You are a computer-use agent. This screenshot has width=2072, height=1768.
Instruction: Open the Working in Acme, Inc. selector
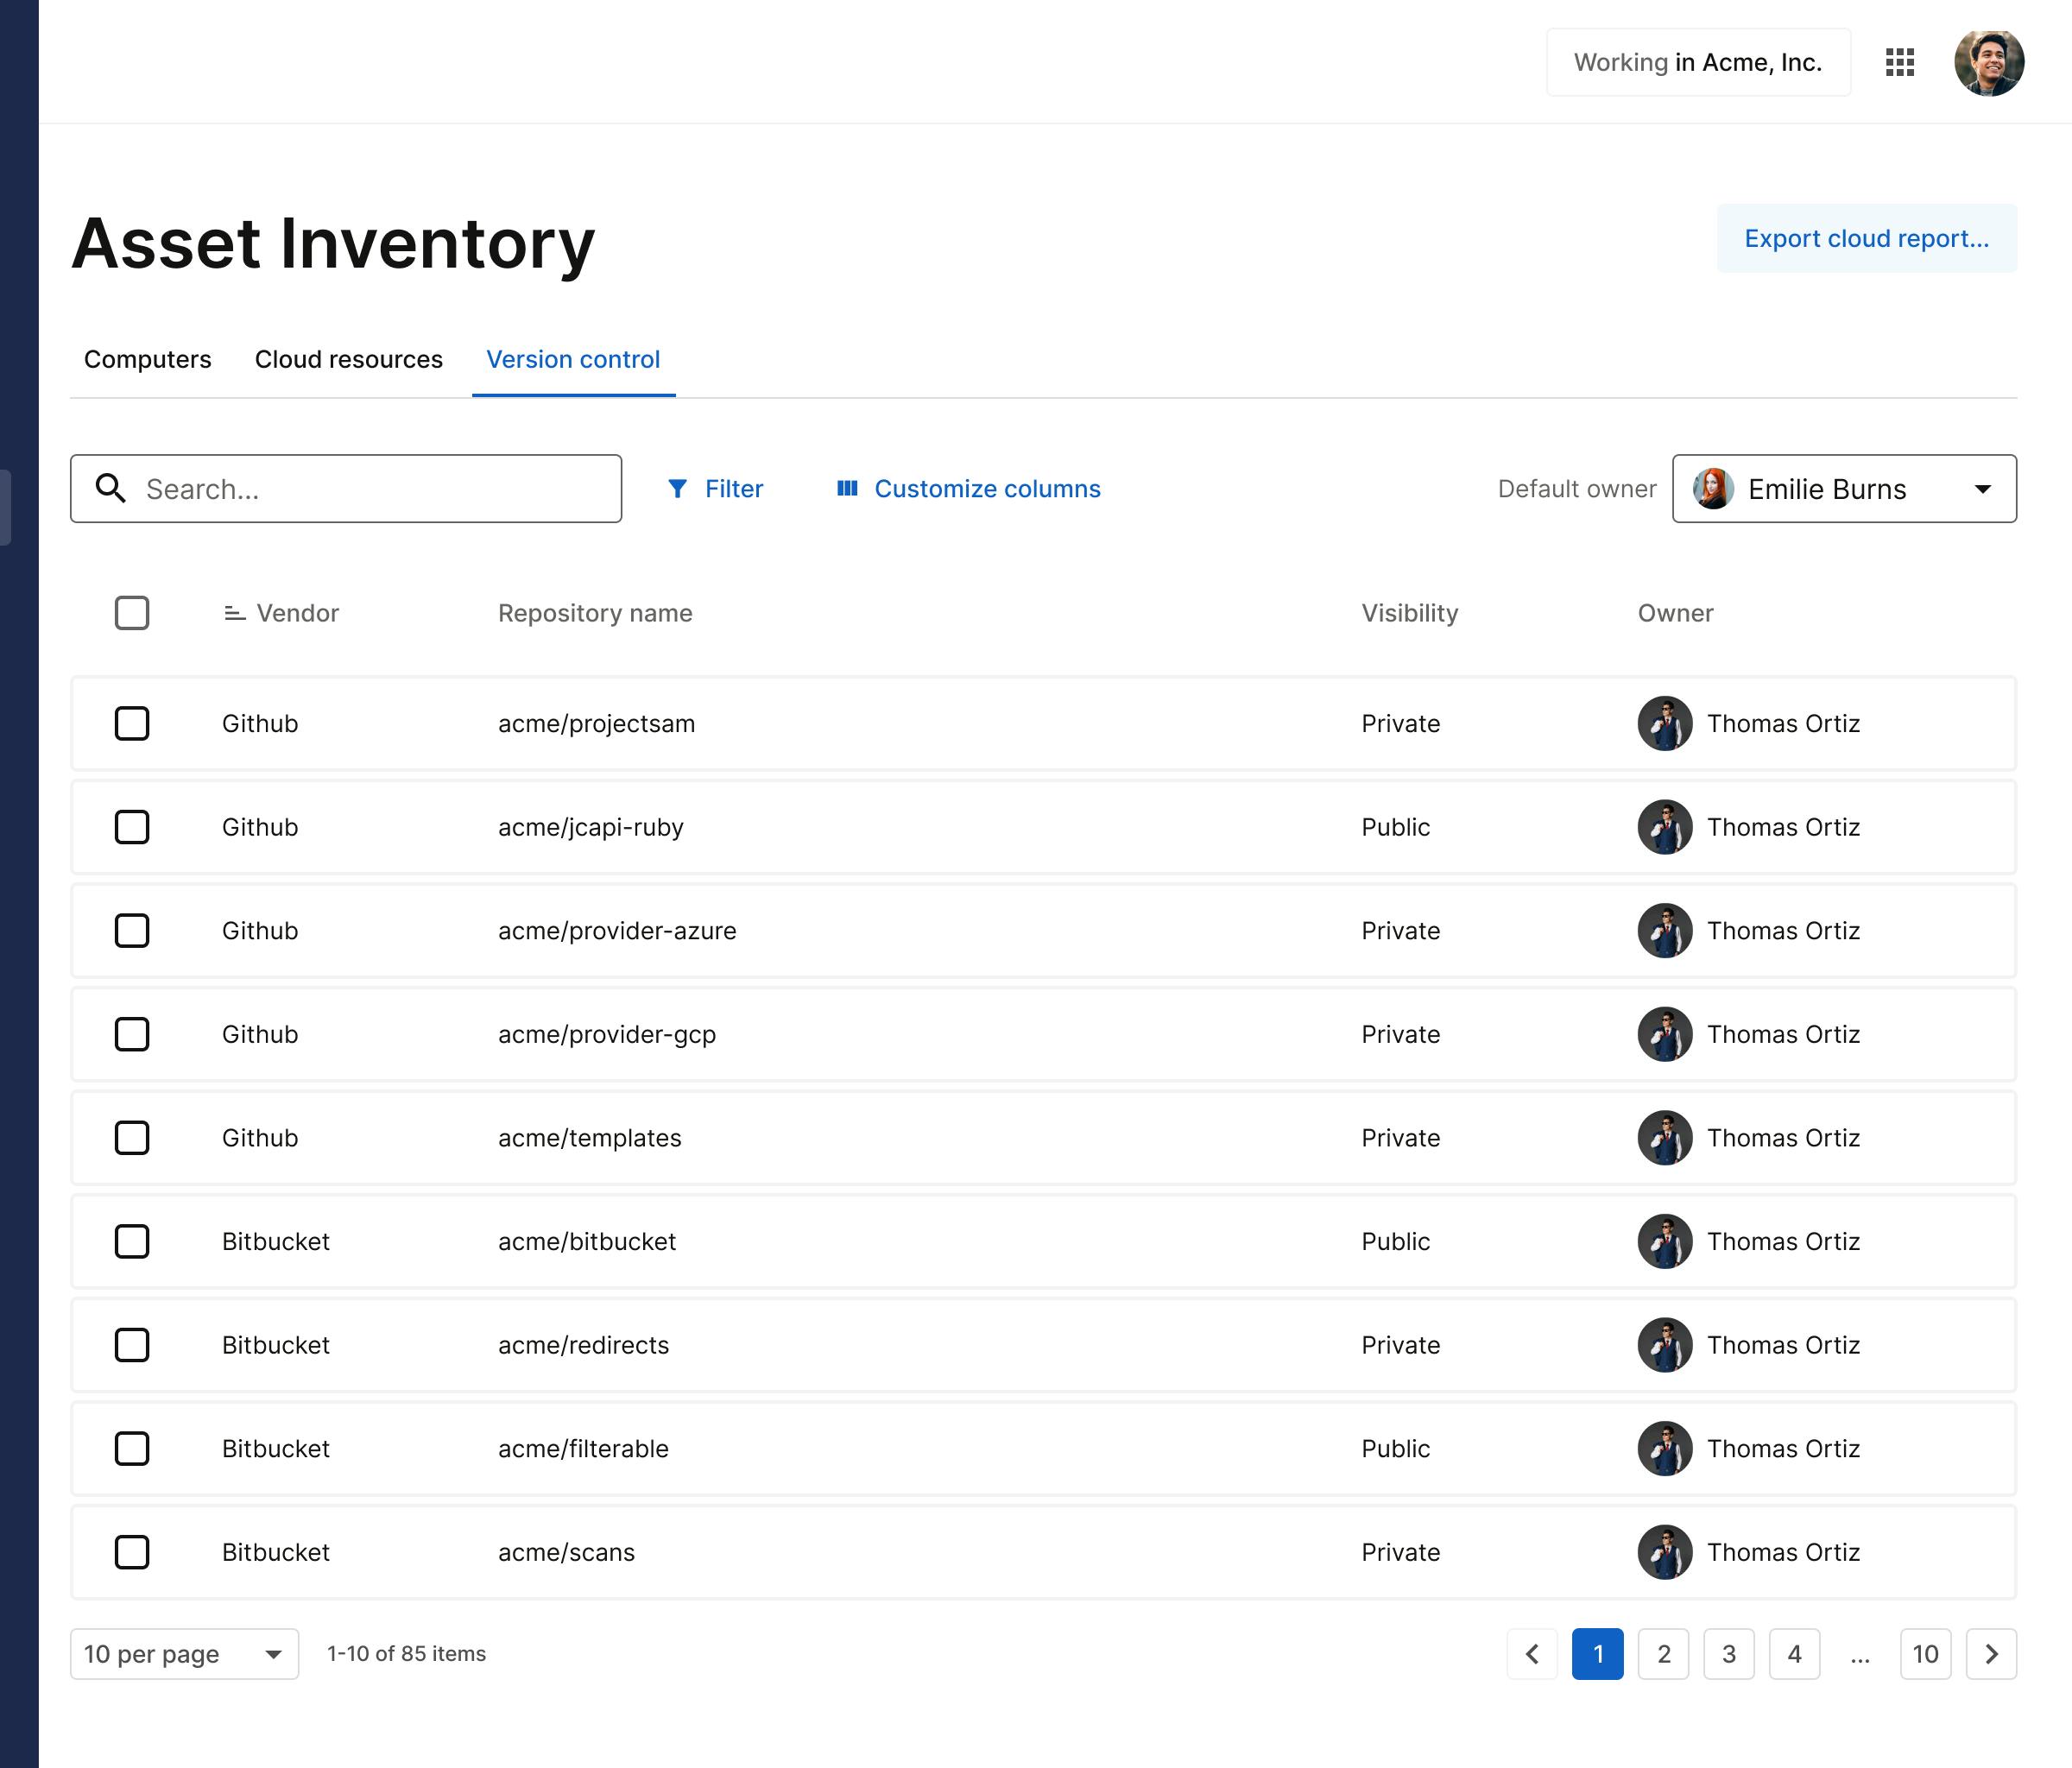(x=1697, y=62)
